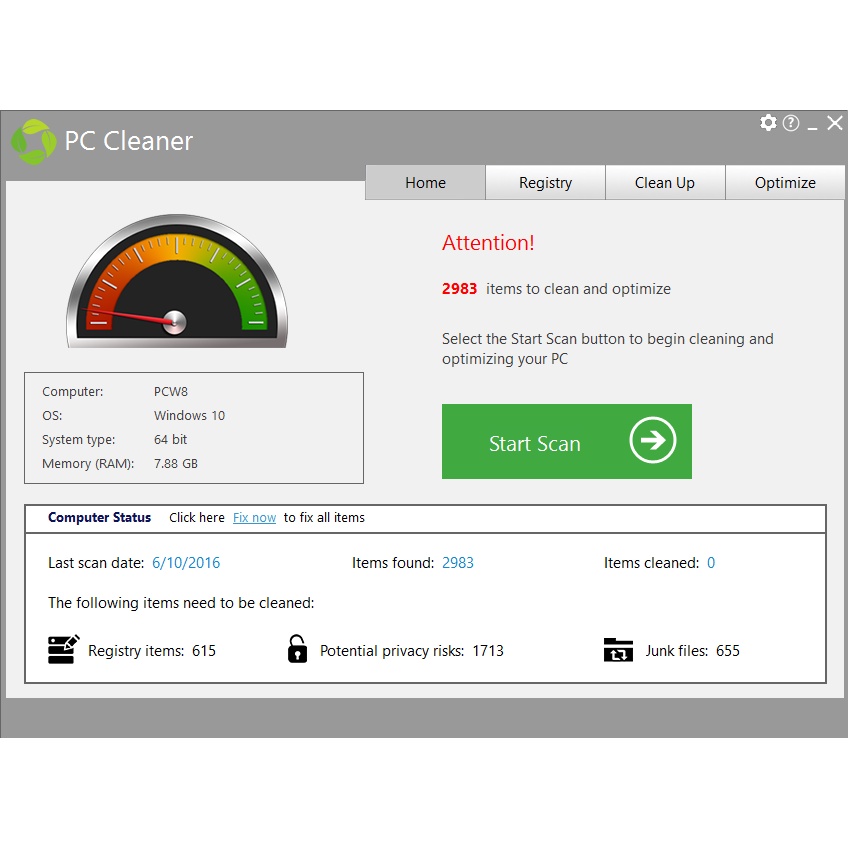This screenshot has height=848, width=848.
Task: Click the privacy risks padlock icon
Action: coord(297,650)
